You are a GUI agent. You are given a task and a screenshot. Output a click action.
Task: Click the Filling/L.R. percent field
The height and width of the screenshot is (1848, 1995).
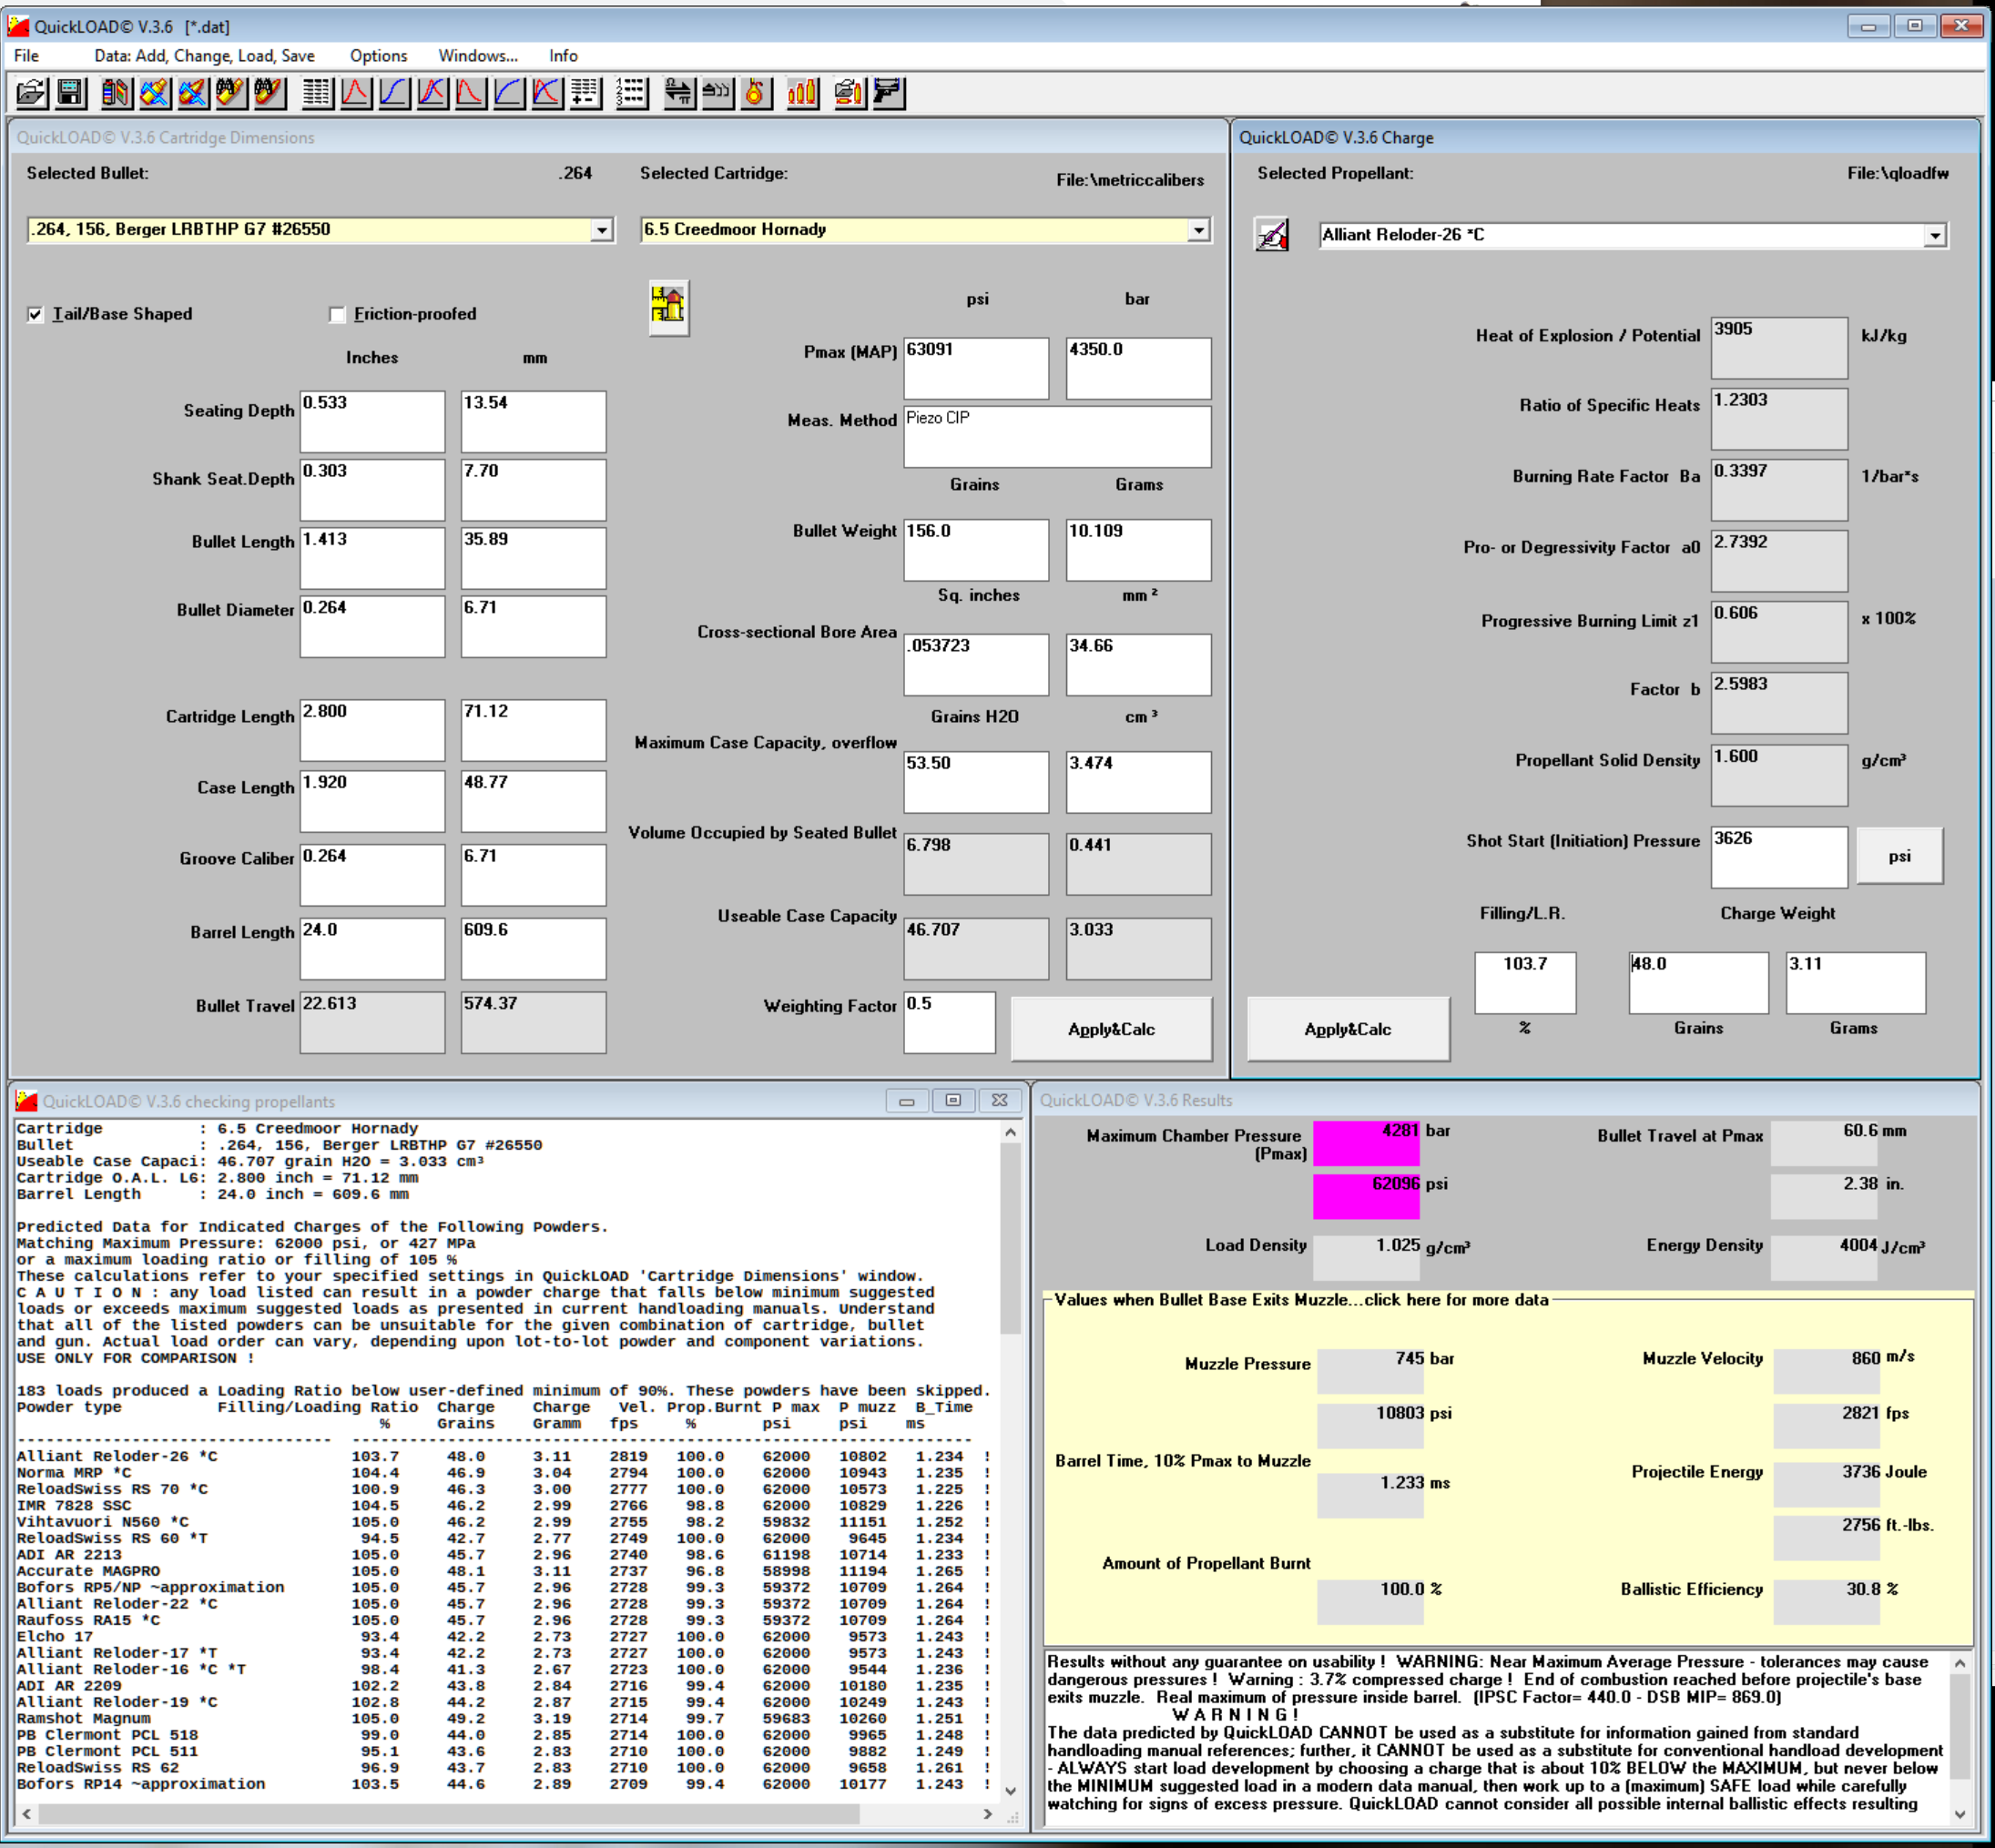click(1525, 983)
